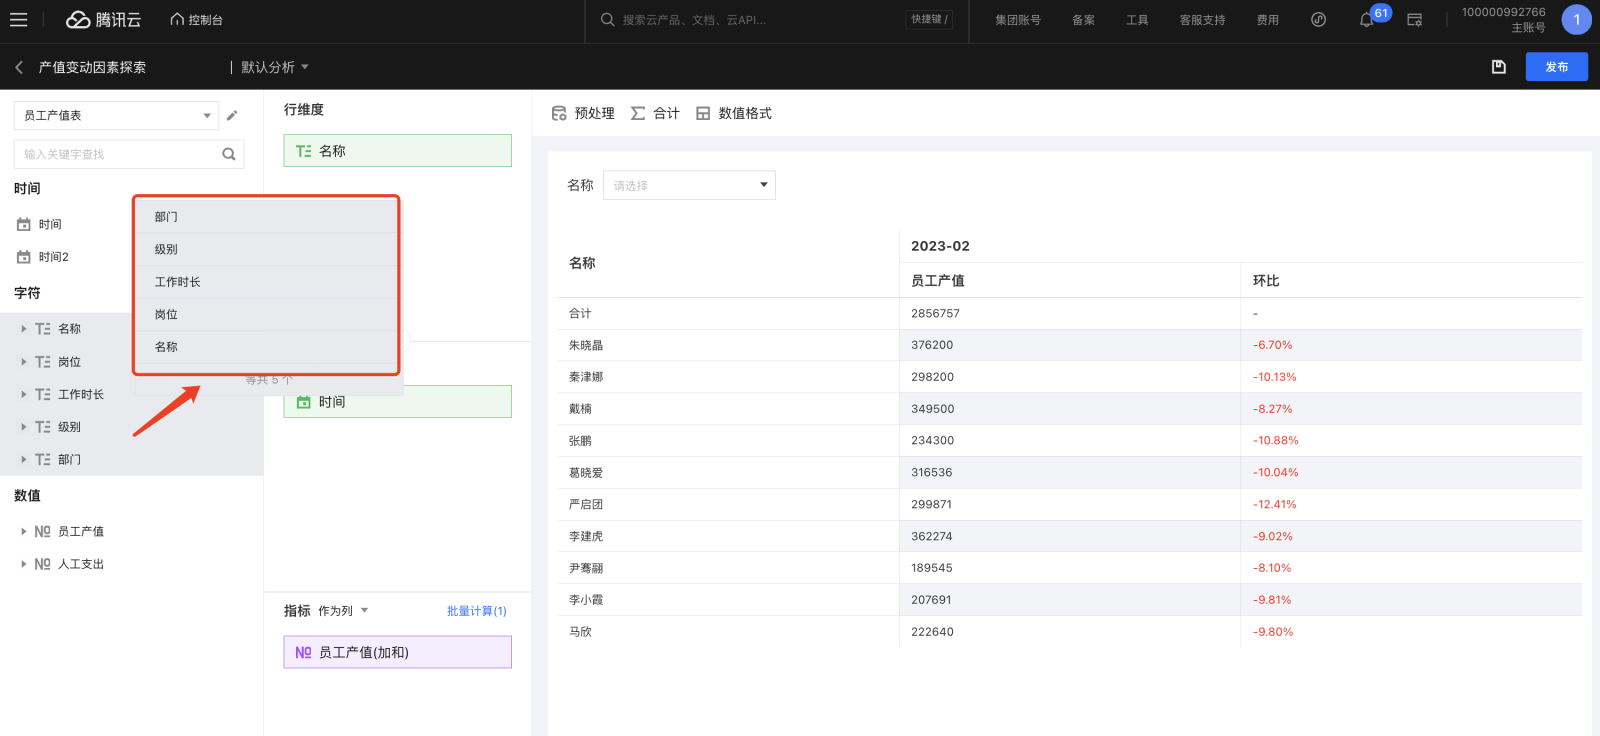Click the cloud shell window icon
This screenshot has height=736, width=1600.
[x=1414, y=20]
